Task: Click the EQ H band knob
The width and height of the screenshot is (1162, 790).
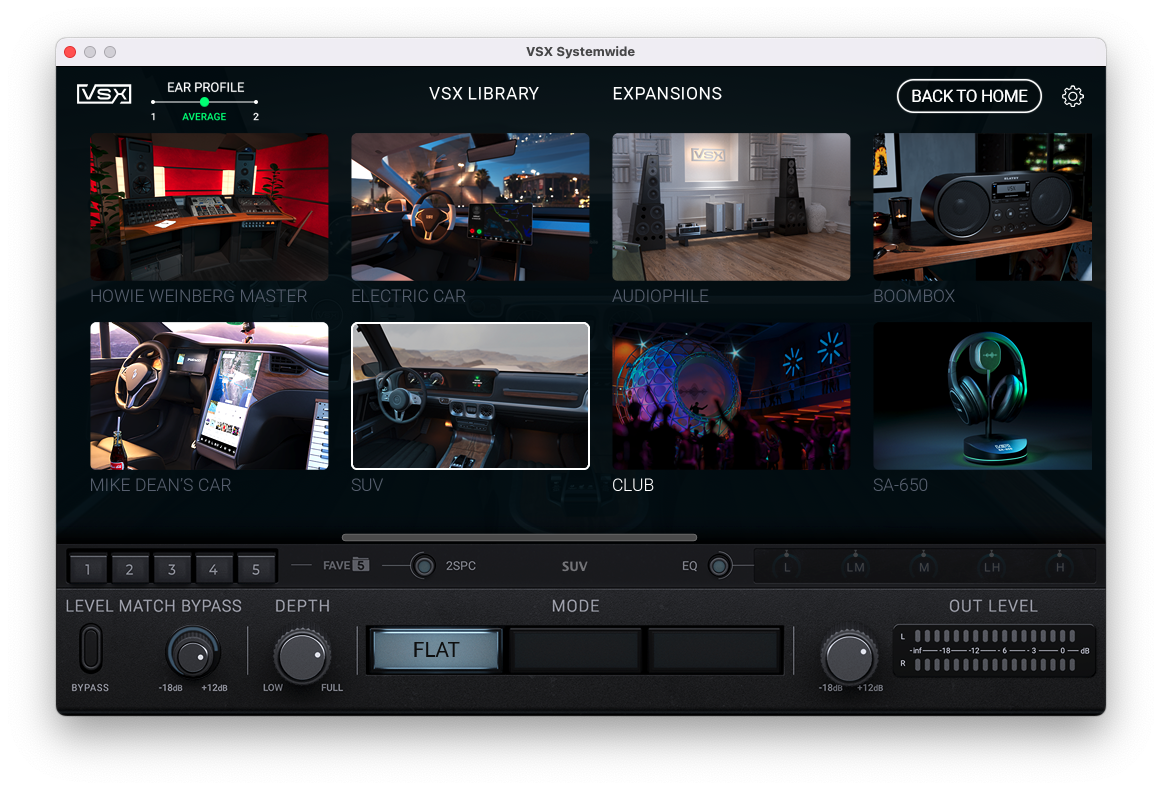Action: [x=1060, y=566]
